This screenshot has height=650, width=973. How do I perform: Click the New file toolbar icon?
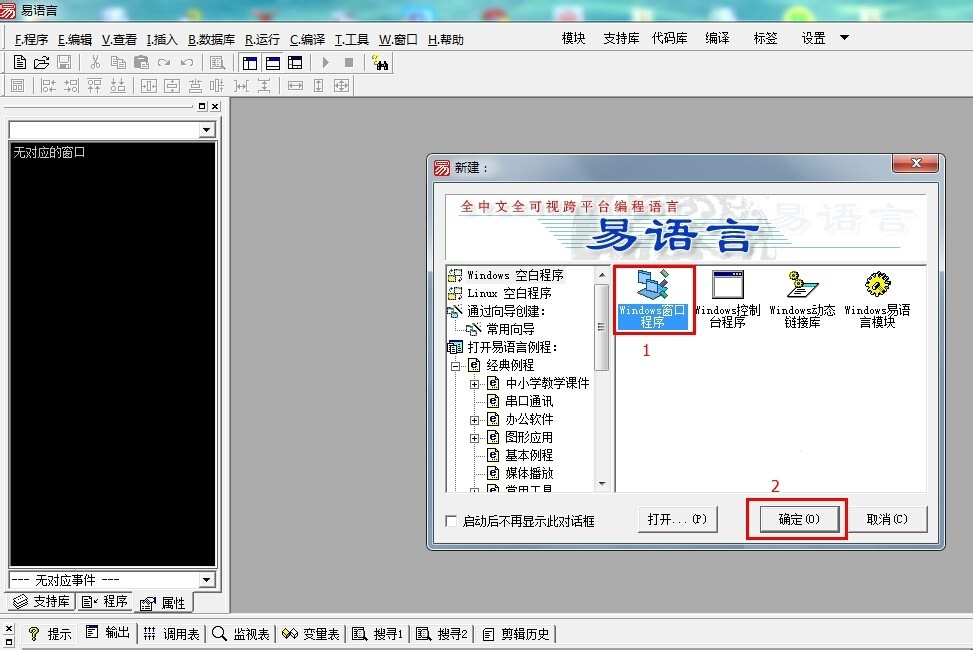coord(19,63)
